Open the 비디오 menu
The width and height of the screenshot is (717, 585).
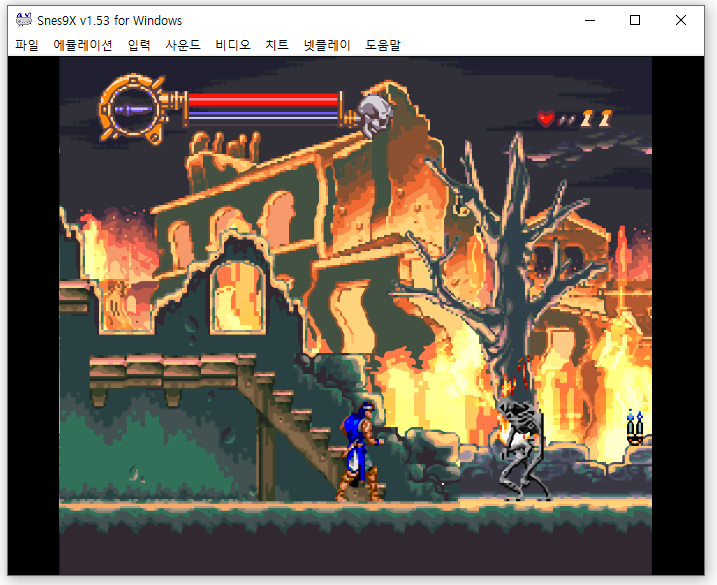coord(233,45)
